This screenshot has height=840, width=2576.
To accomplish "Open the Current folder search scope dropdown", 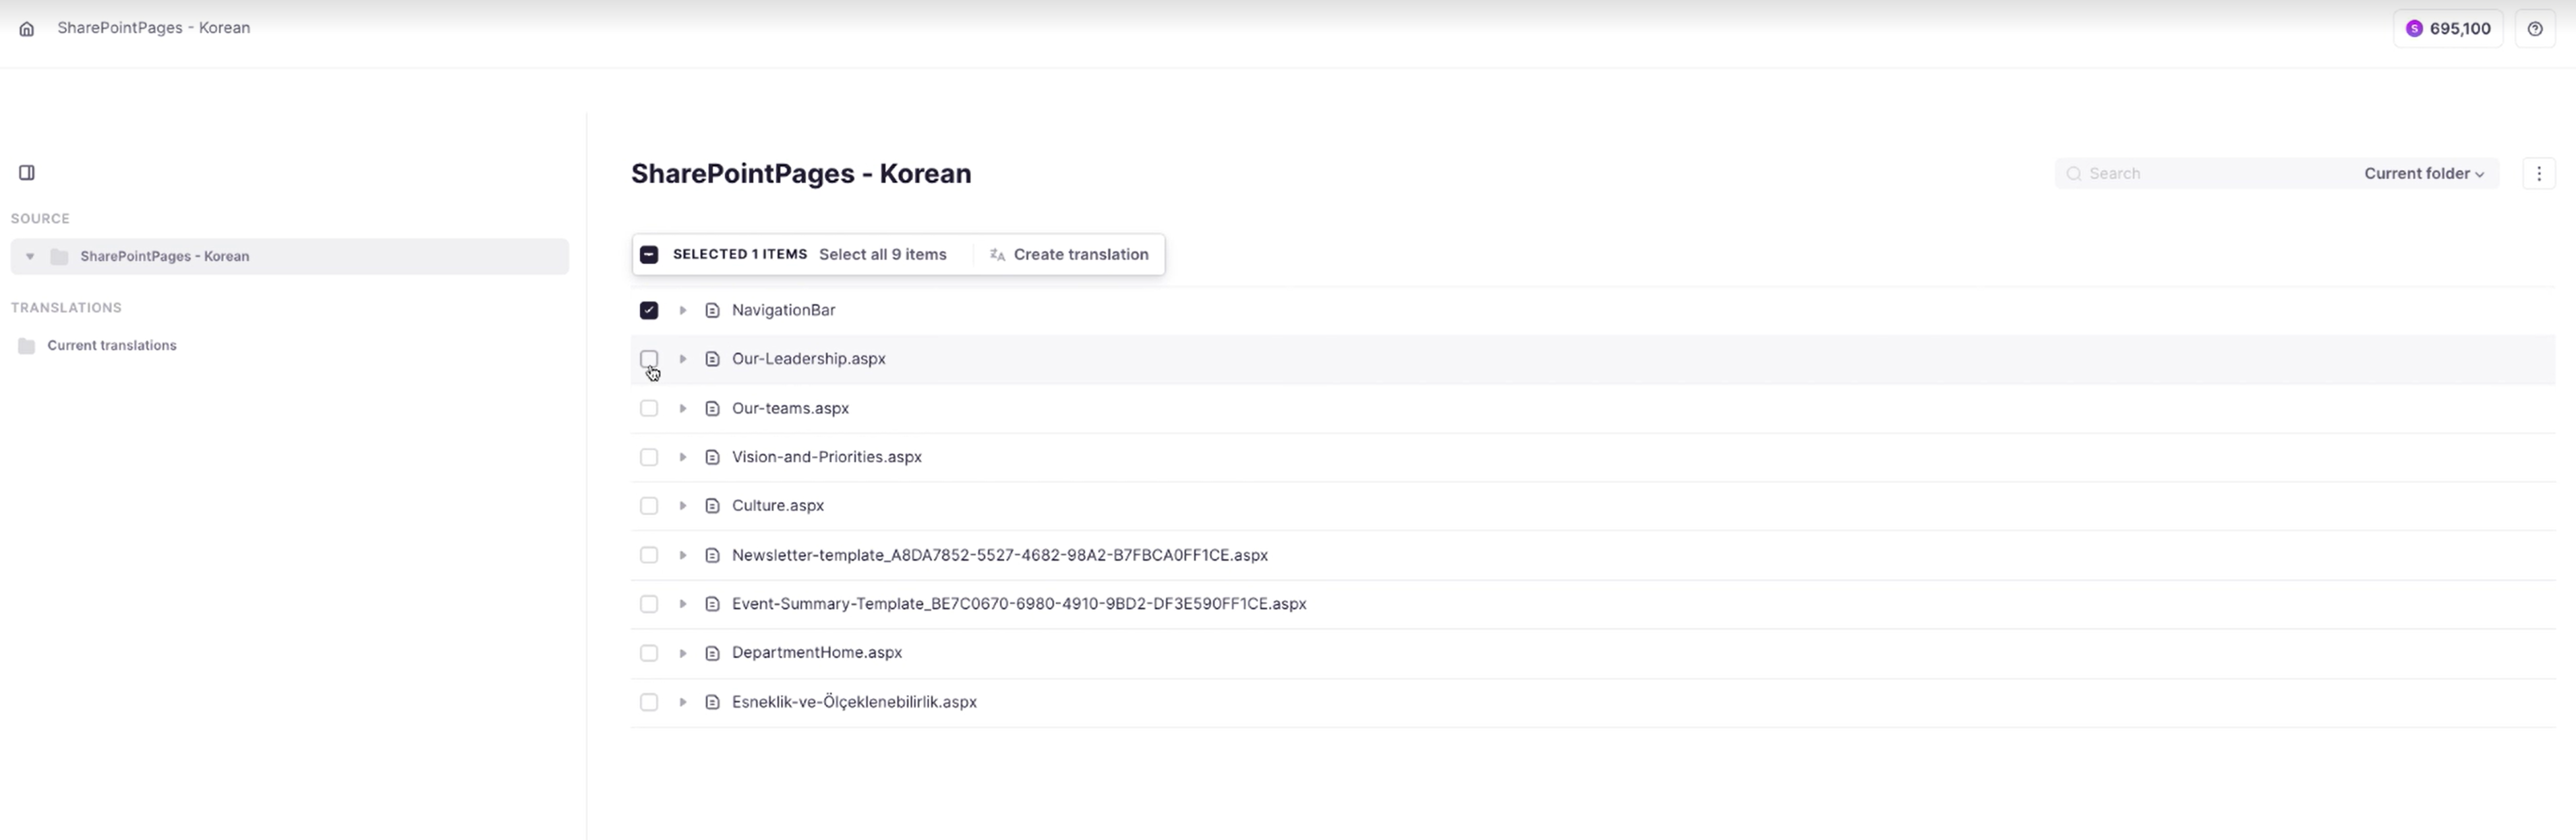I will click(x=2424, y=174).
